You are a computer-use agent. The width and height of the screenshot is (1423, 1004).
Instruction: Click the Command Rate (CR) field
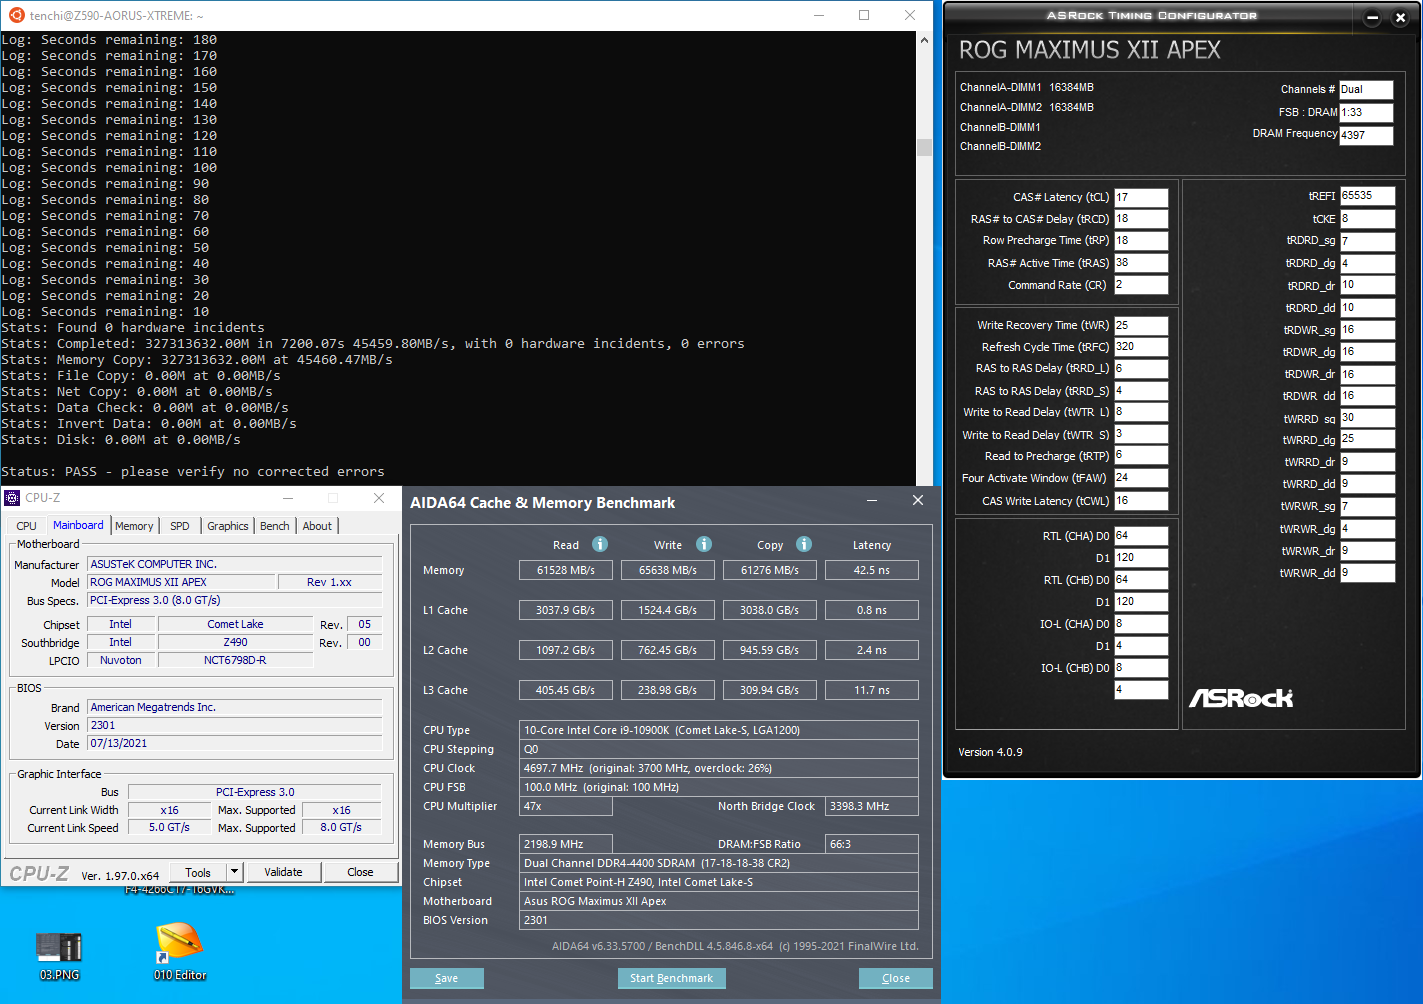click(x=1141, y=285)
